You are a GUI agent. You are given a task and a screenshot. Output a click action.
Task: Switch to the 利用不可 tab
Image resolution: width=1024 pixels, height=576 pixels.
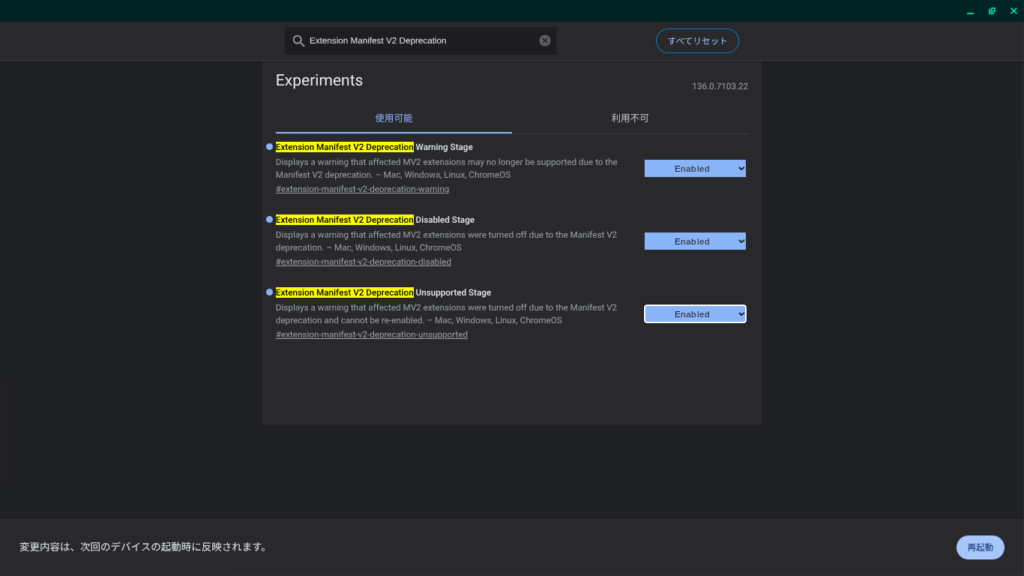[630, 118]
